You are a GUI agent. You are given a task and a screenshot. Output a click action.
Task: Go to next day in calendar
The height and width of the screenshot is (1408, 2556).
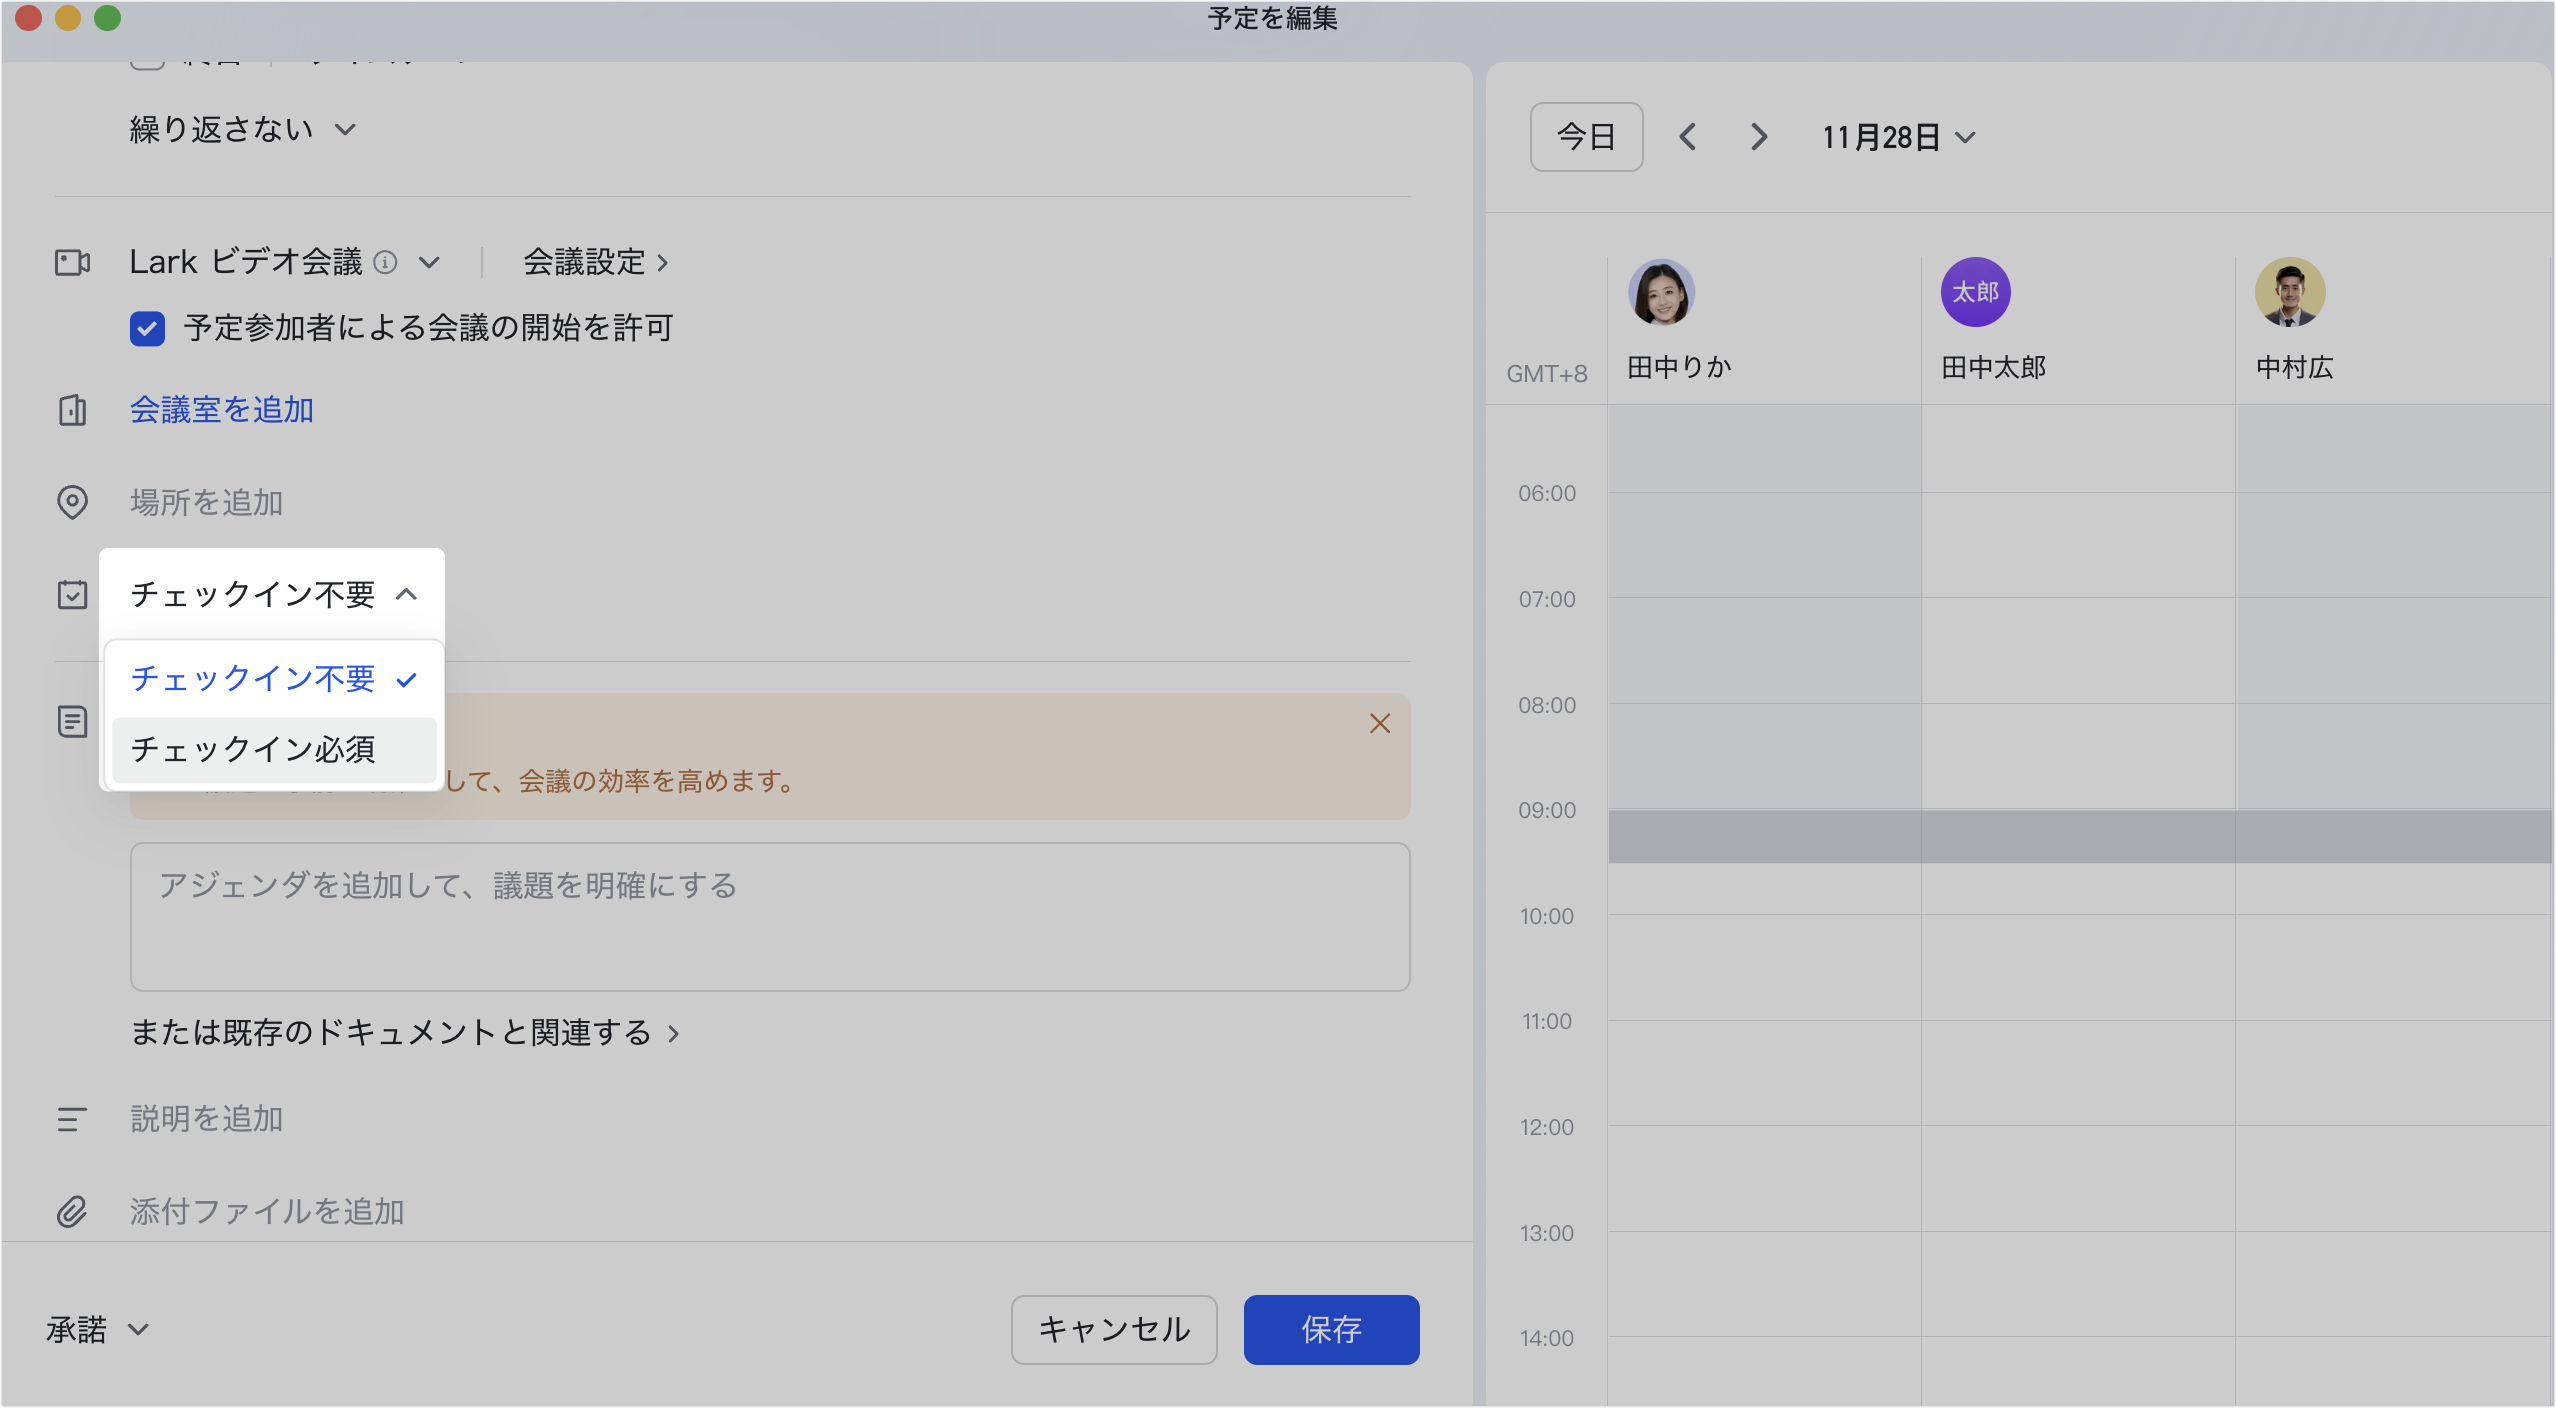click(x=1759, y=137)
